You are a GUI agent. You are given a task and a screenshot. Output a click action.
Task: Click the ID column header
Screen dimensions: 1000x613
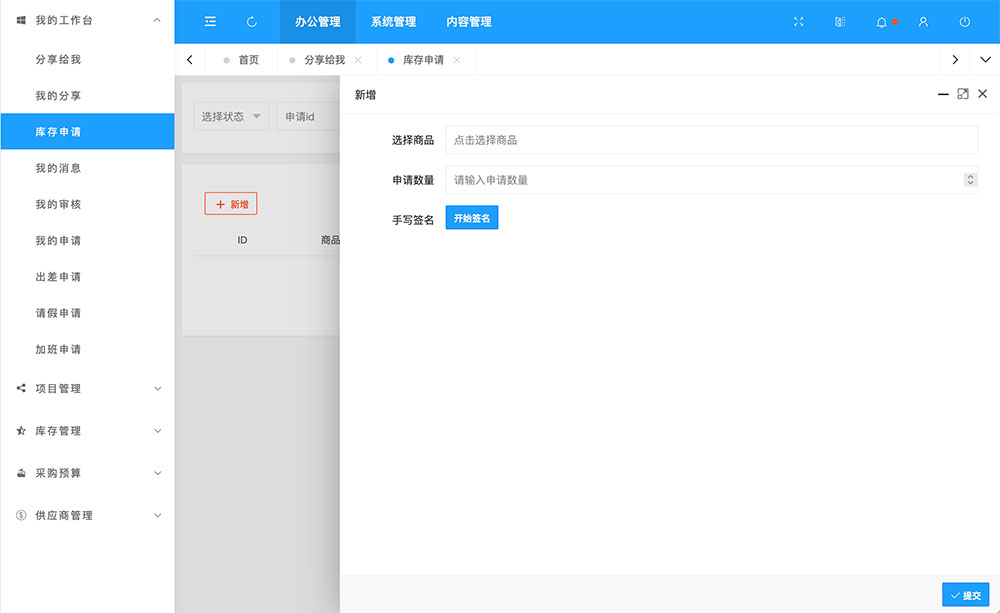click(x=242, y=240)
